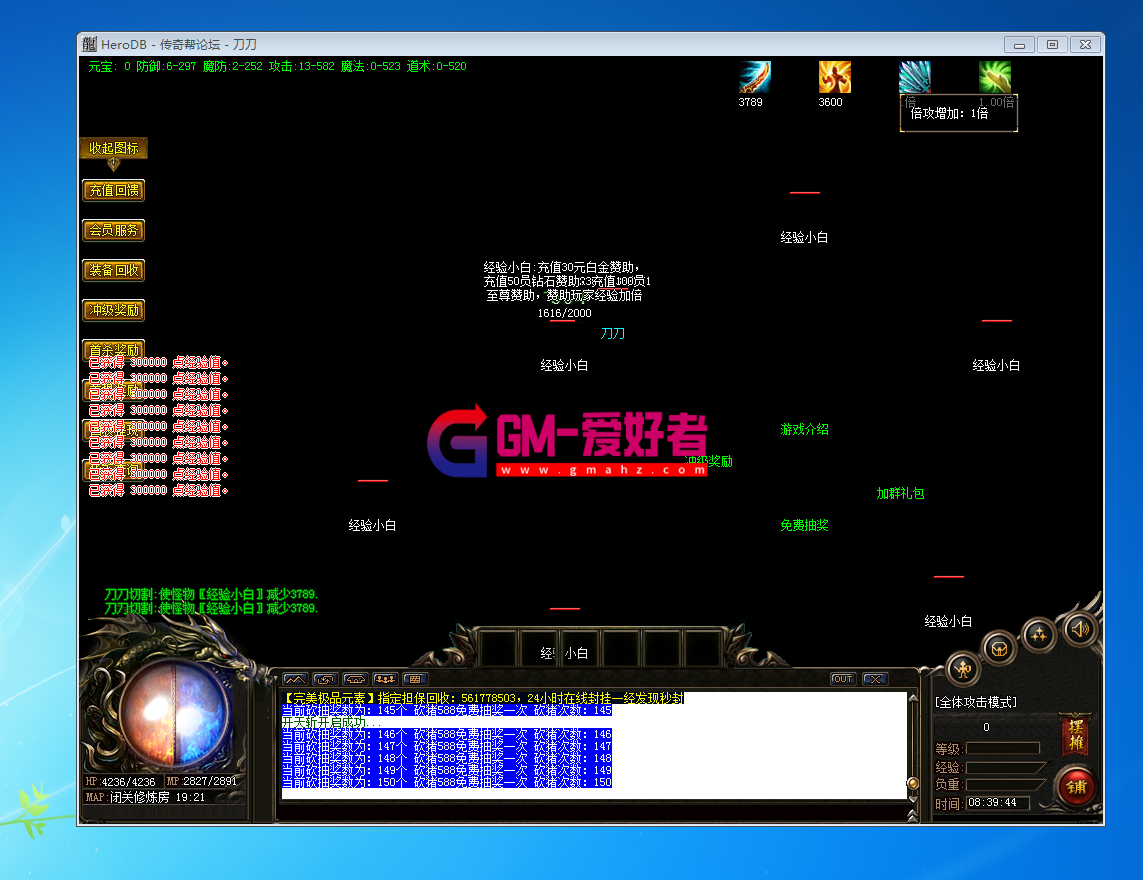This screenshot has width=1143, height=880.
Task: Click the MP:2827/2891 readout
Action: 202,782
